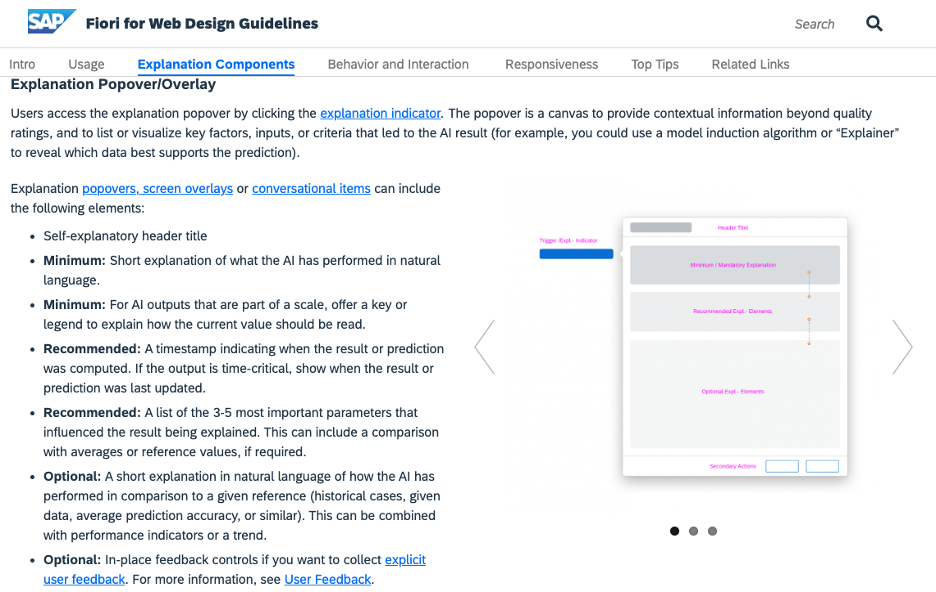Click the magnifying glass search icon
This screenshot has width=936, height=592.
(x=874, y=23)
